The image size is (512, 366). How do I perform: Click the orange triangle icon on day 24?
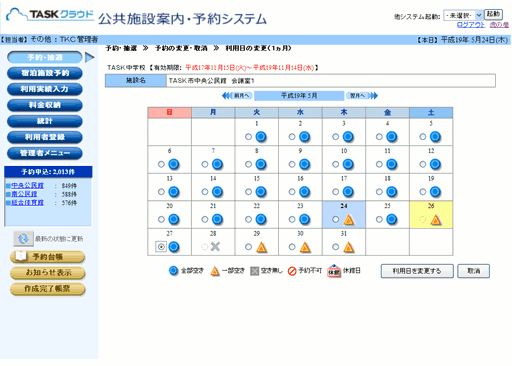[348, 220]
